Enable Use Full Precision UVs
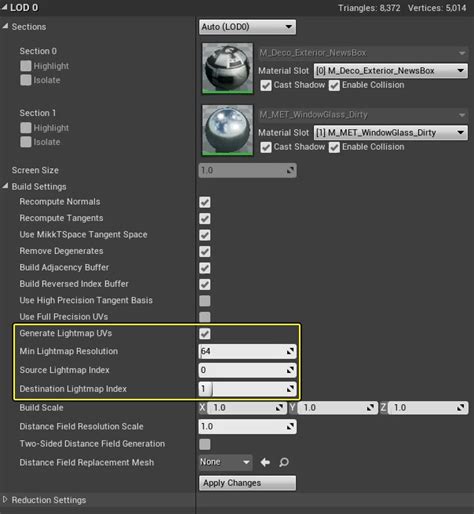This screenshot has height=514, width=474. (205, 317)
